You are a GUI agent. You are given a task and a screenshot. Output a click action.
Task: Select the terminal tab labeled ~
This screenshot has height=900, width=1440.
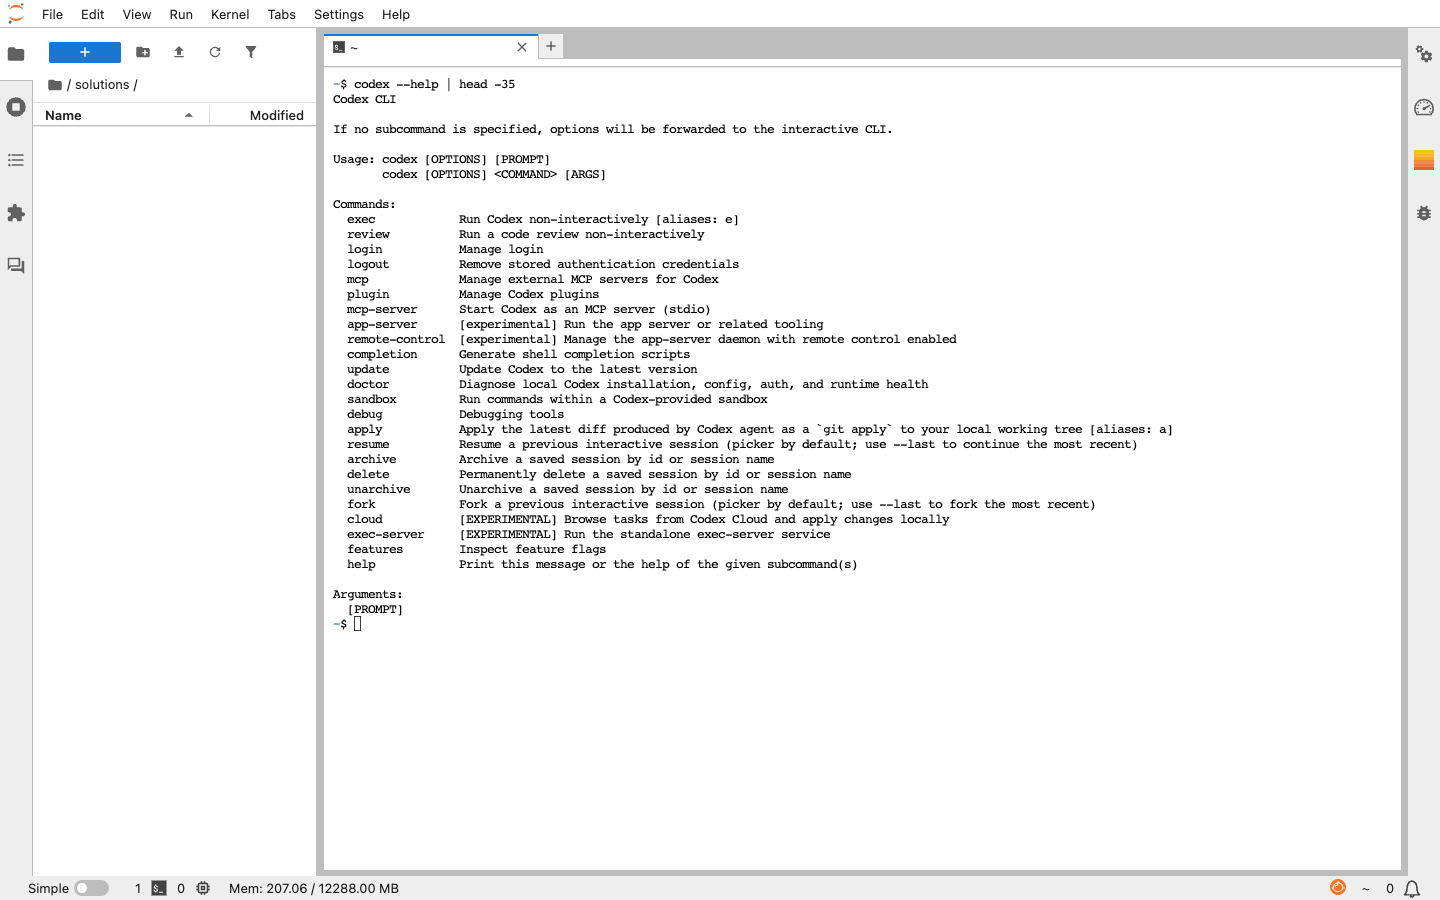pyautogui.click(x=430, y=47)
